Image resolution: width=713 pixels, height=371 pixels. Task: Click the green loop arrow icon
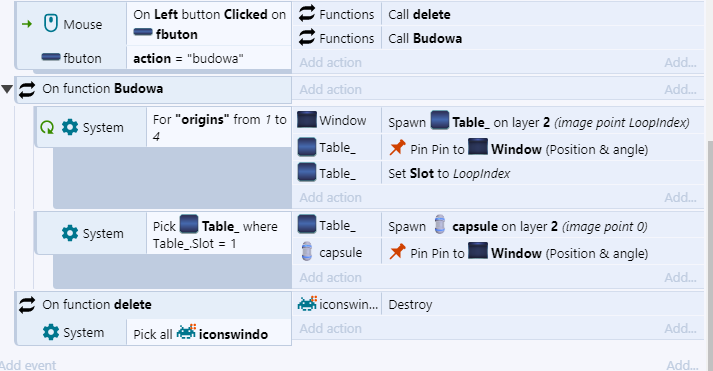(47, 127)
